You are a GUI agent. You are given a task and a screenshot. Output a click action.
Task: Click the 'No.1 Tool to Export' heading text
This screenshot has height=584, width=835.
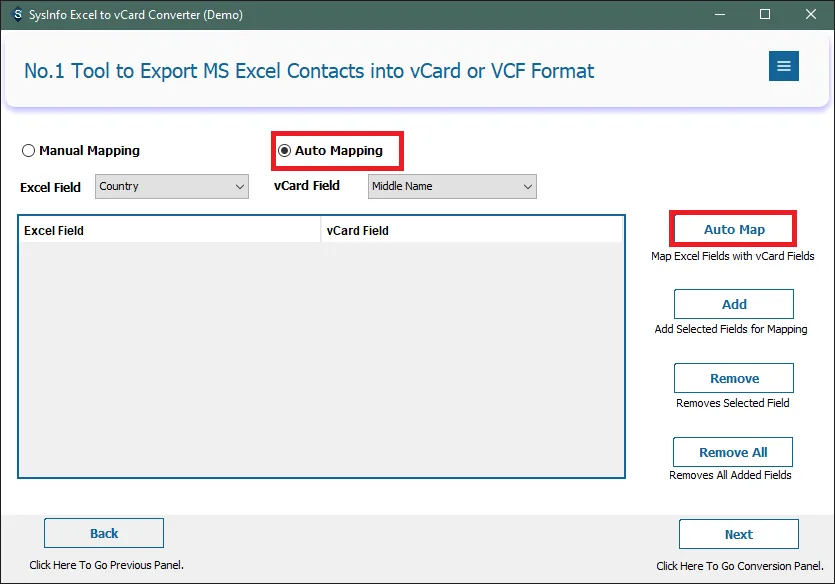309,71
